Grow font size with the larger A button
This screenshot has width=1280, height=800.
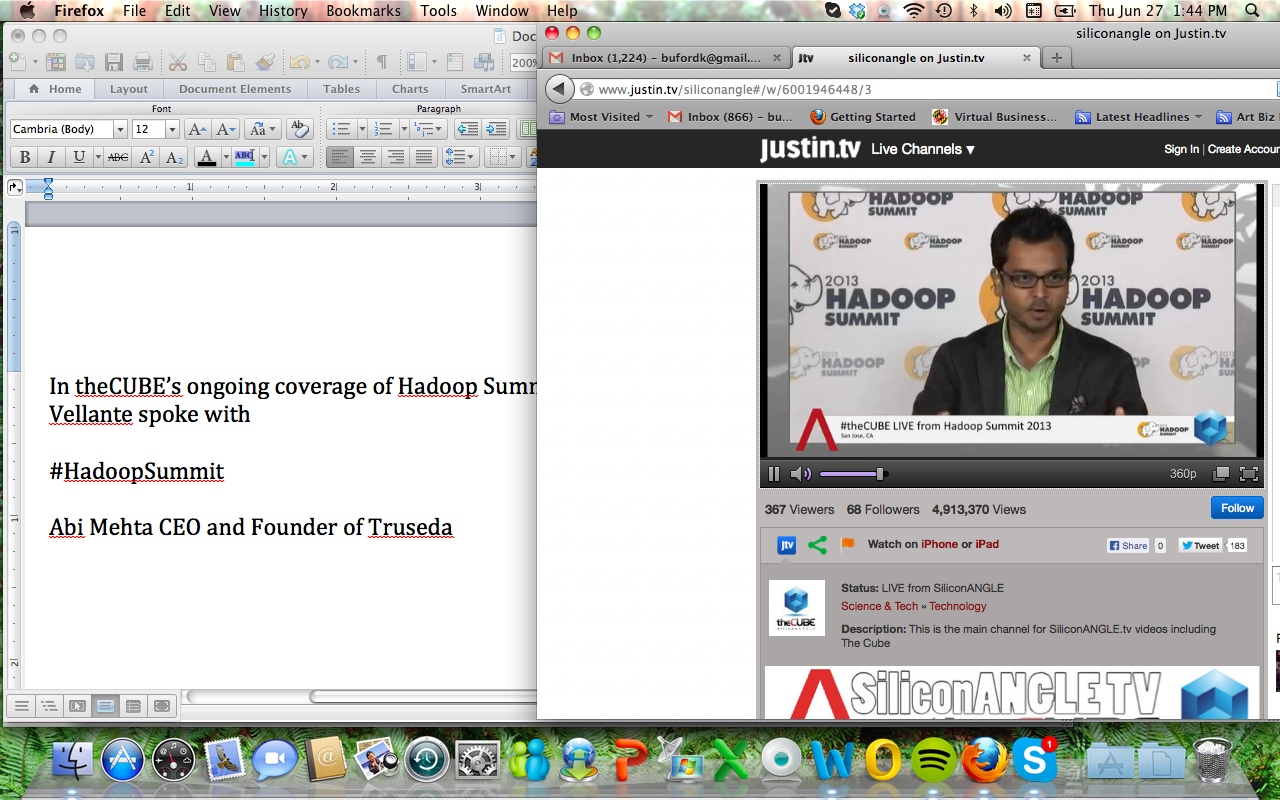pyautogui.click(x=197, y=129)
